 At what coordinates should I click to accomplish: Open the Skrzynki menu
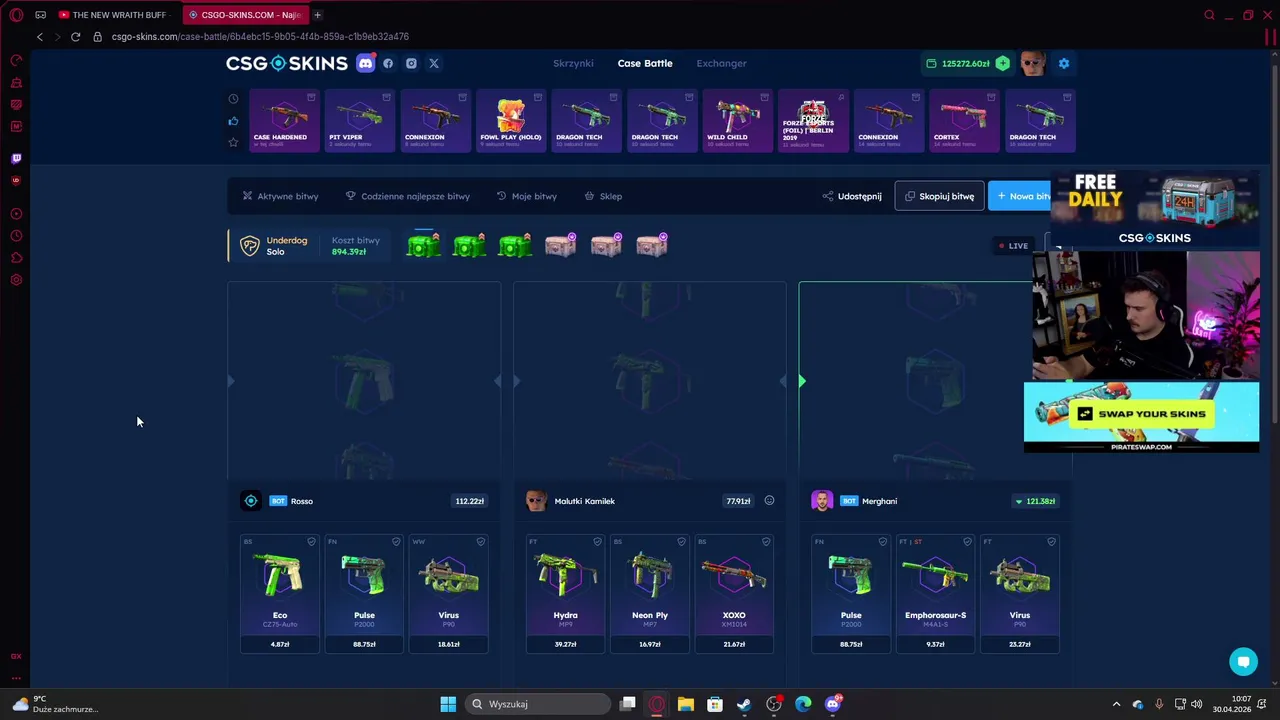[573, 63]
